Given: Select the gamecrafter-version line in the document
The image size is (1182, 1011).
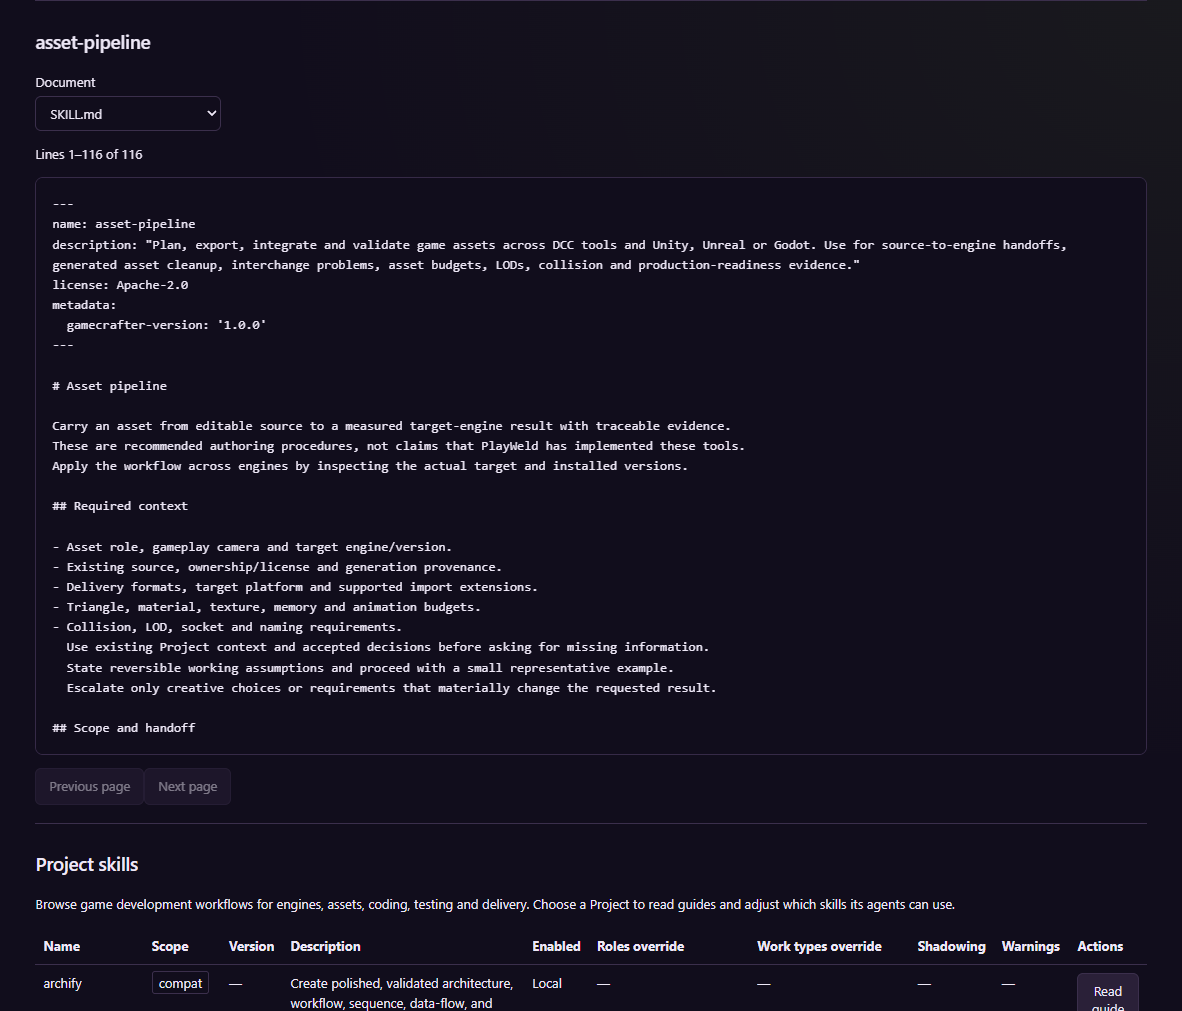Looking at the screenshot, I should tap(167, 325).
